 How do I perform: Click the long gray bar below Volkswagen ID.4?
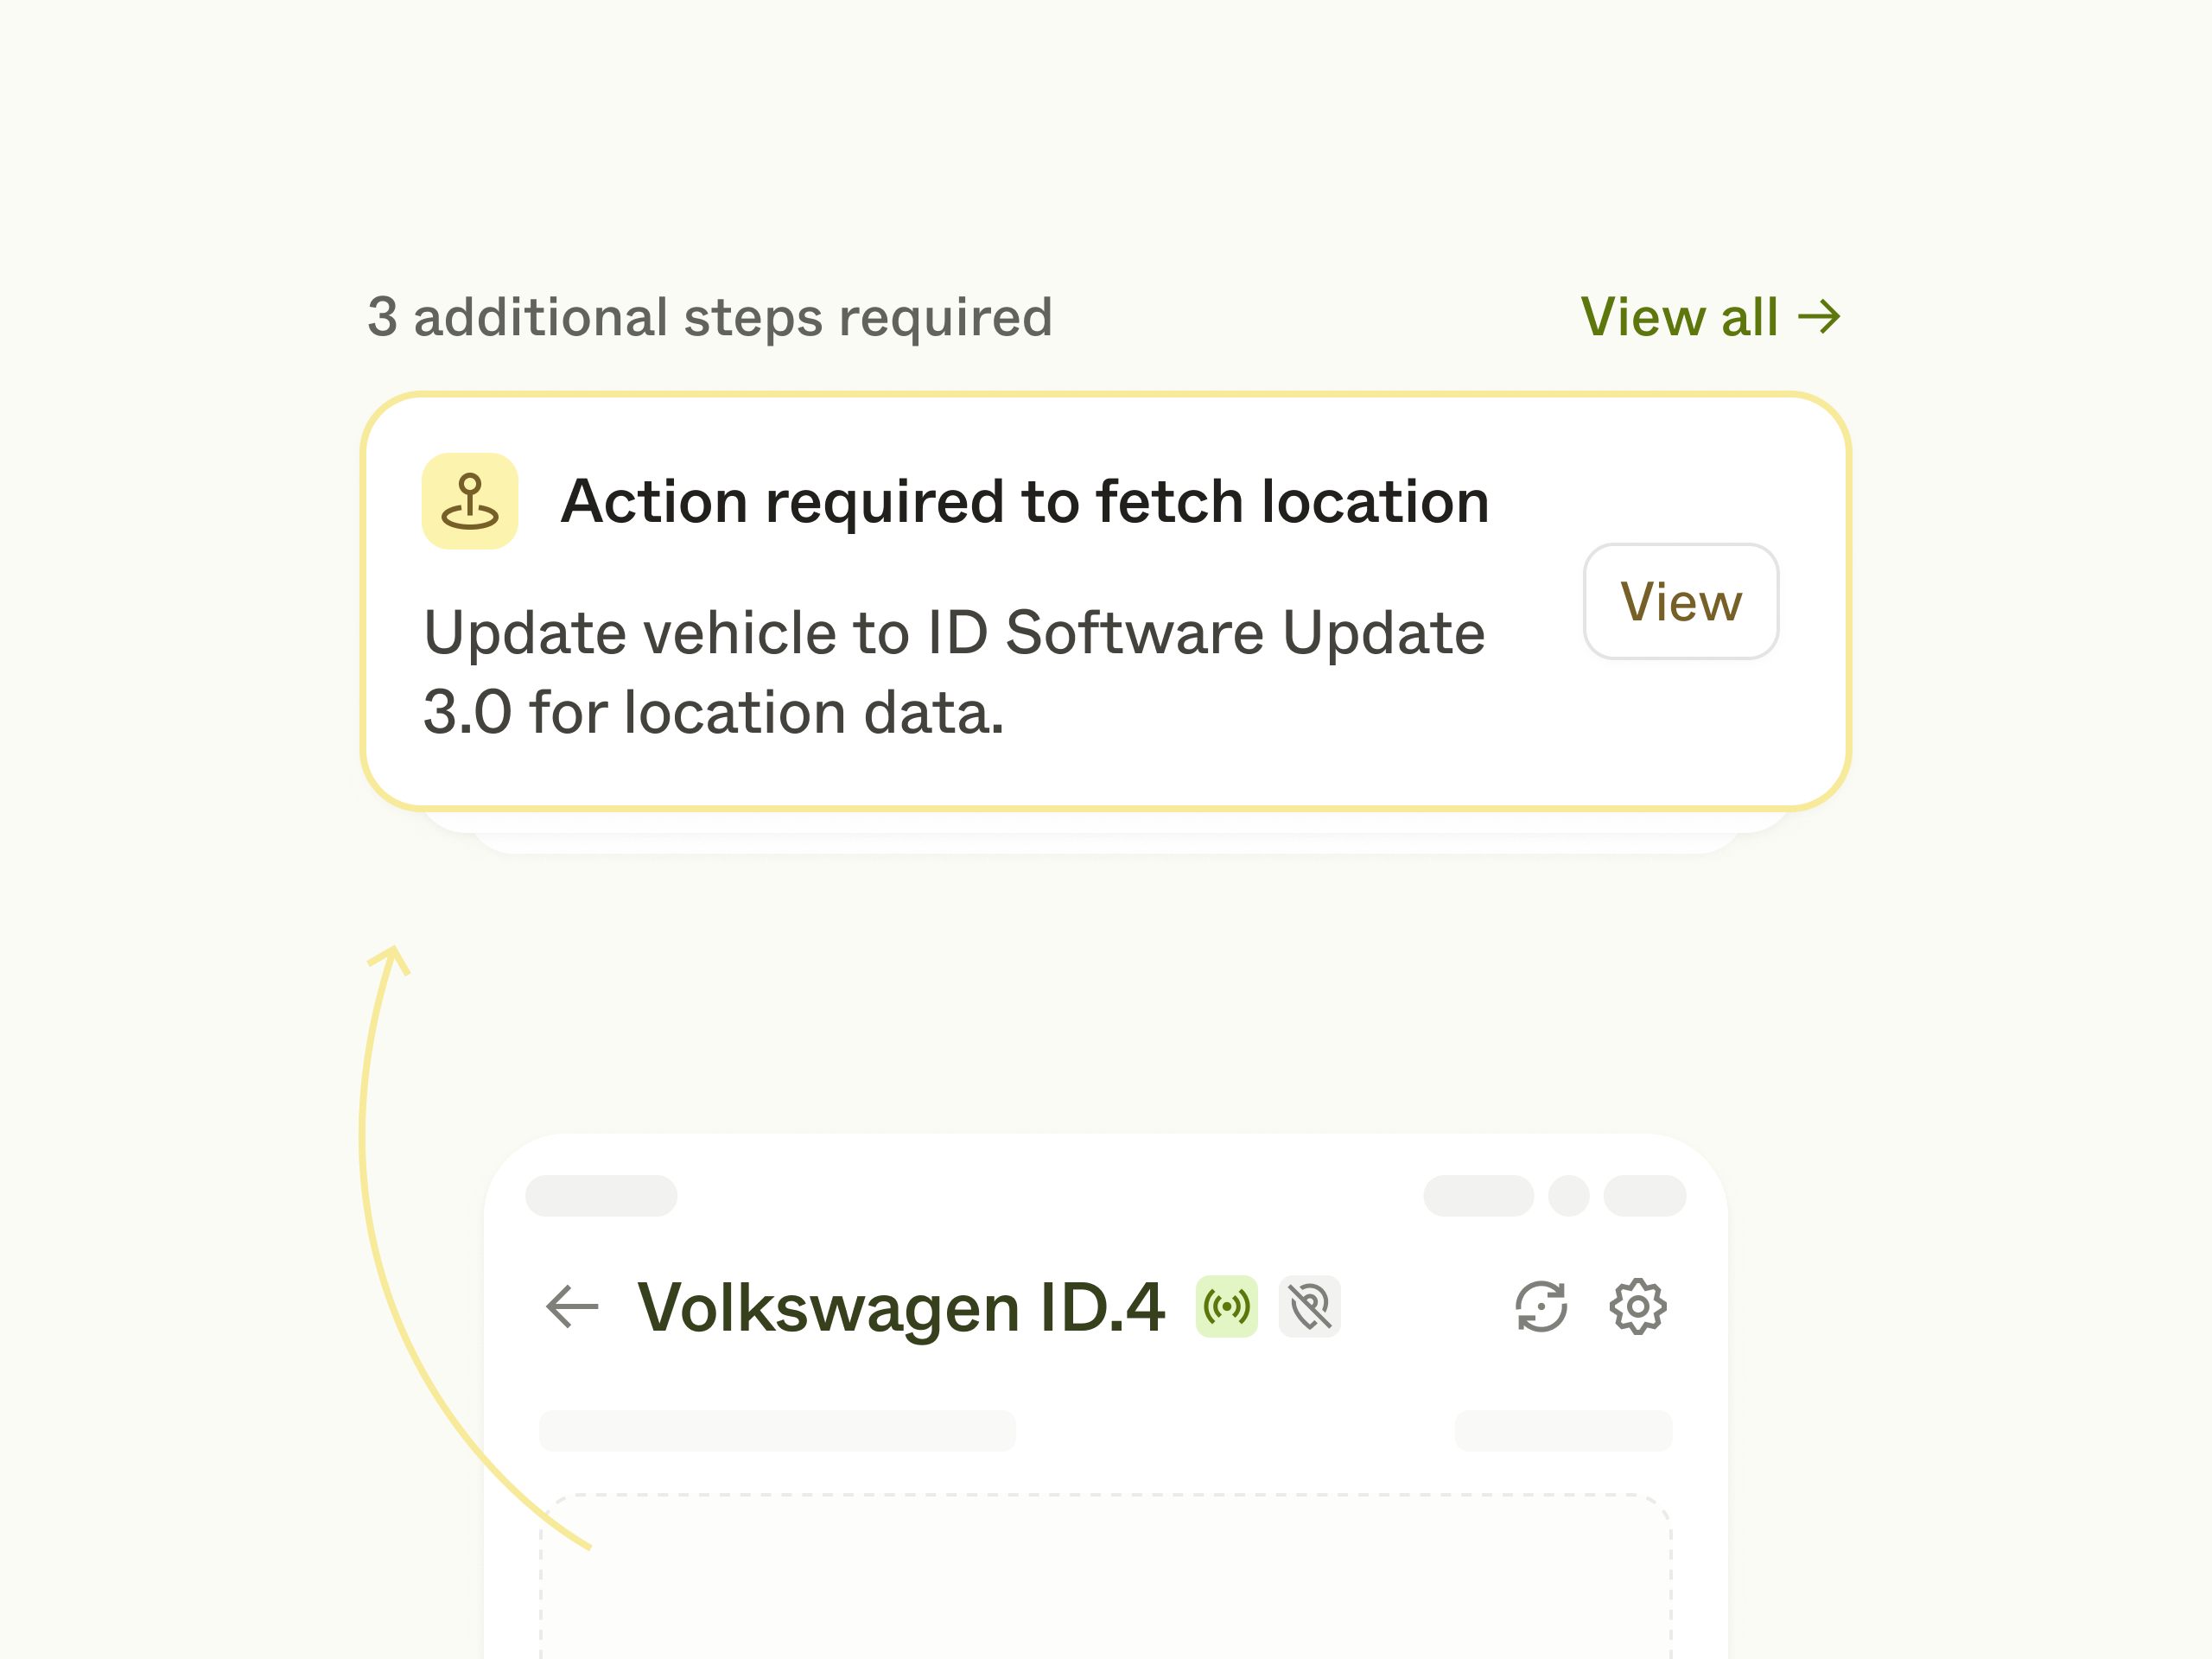[777, 1431]
